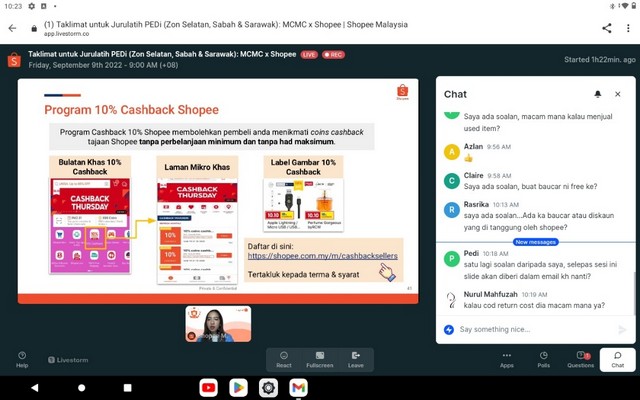Image resolution: width=640 pixels, height=400 pixels.
Task: Go back using the top-left arrow
Action: [13, 28]
